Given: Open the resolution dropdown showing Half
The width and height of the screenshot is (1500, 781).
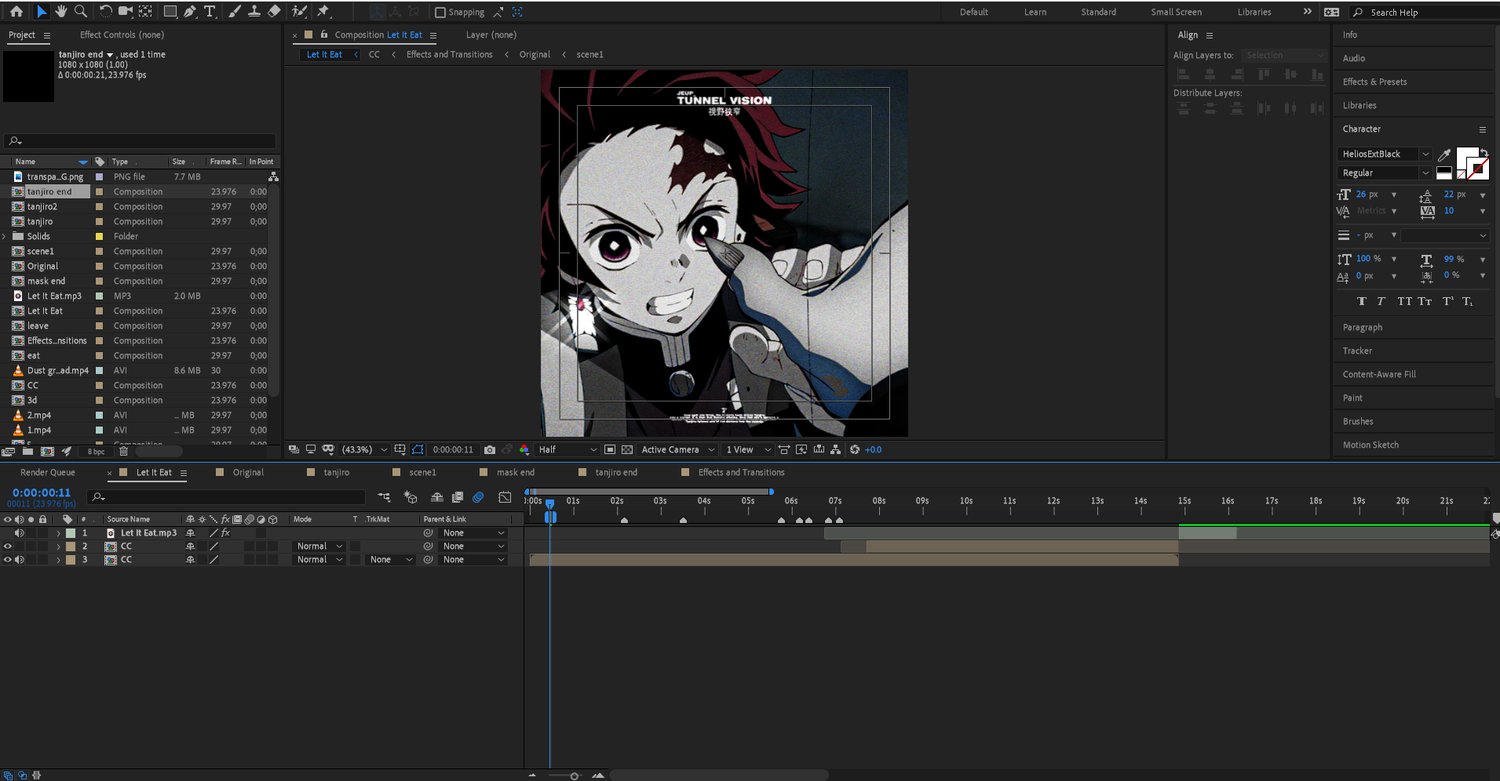Looking at the screenshot, I should click(567, 450).
